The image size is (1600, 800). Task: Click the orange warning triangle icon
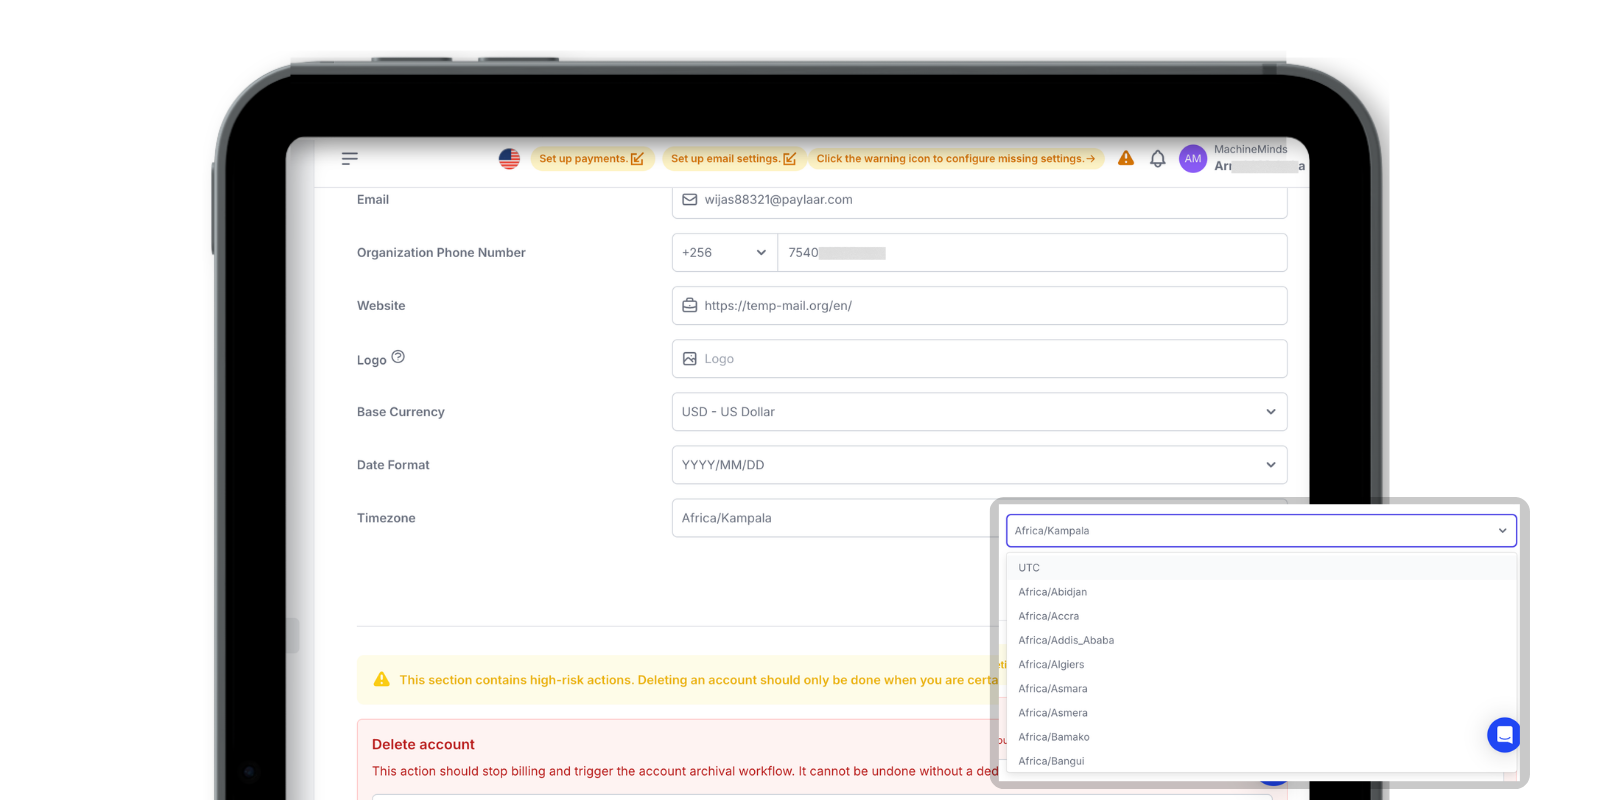[1126, 158]
